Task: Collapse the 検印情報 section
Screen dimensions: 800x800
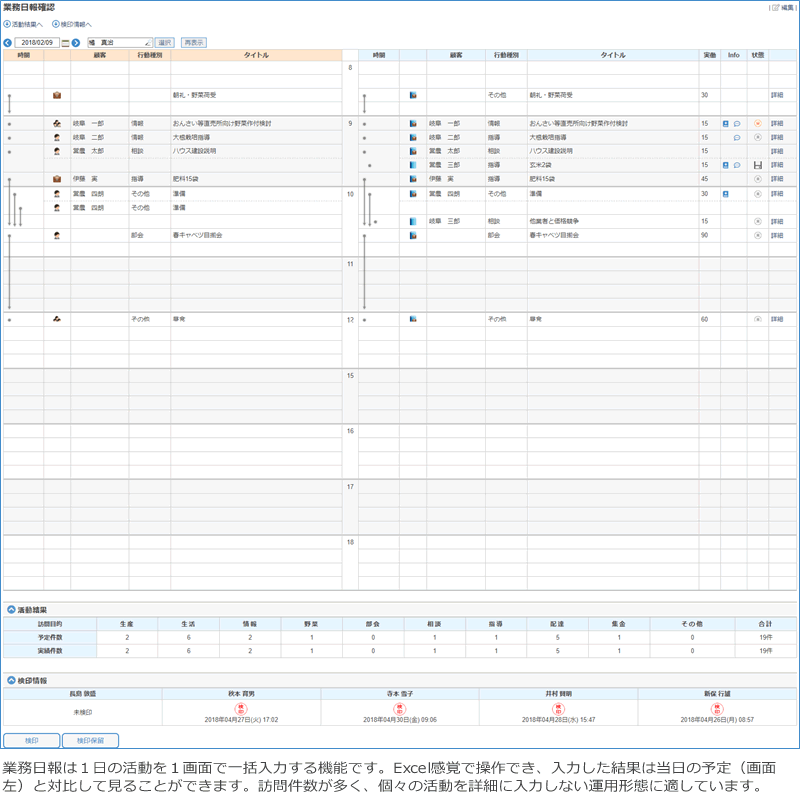Action: tap(11, 680)
